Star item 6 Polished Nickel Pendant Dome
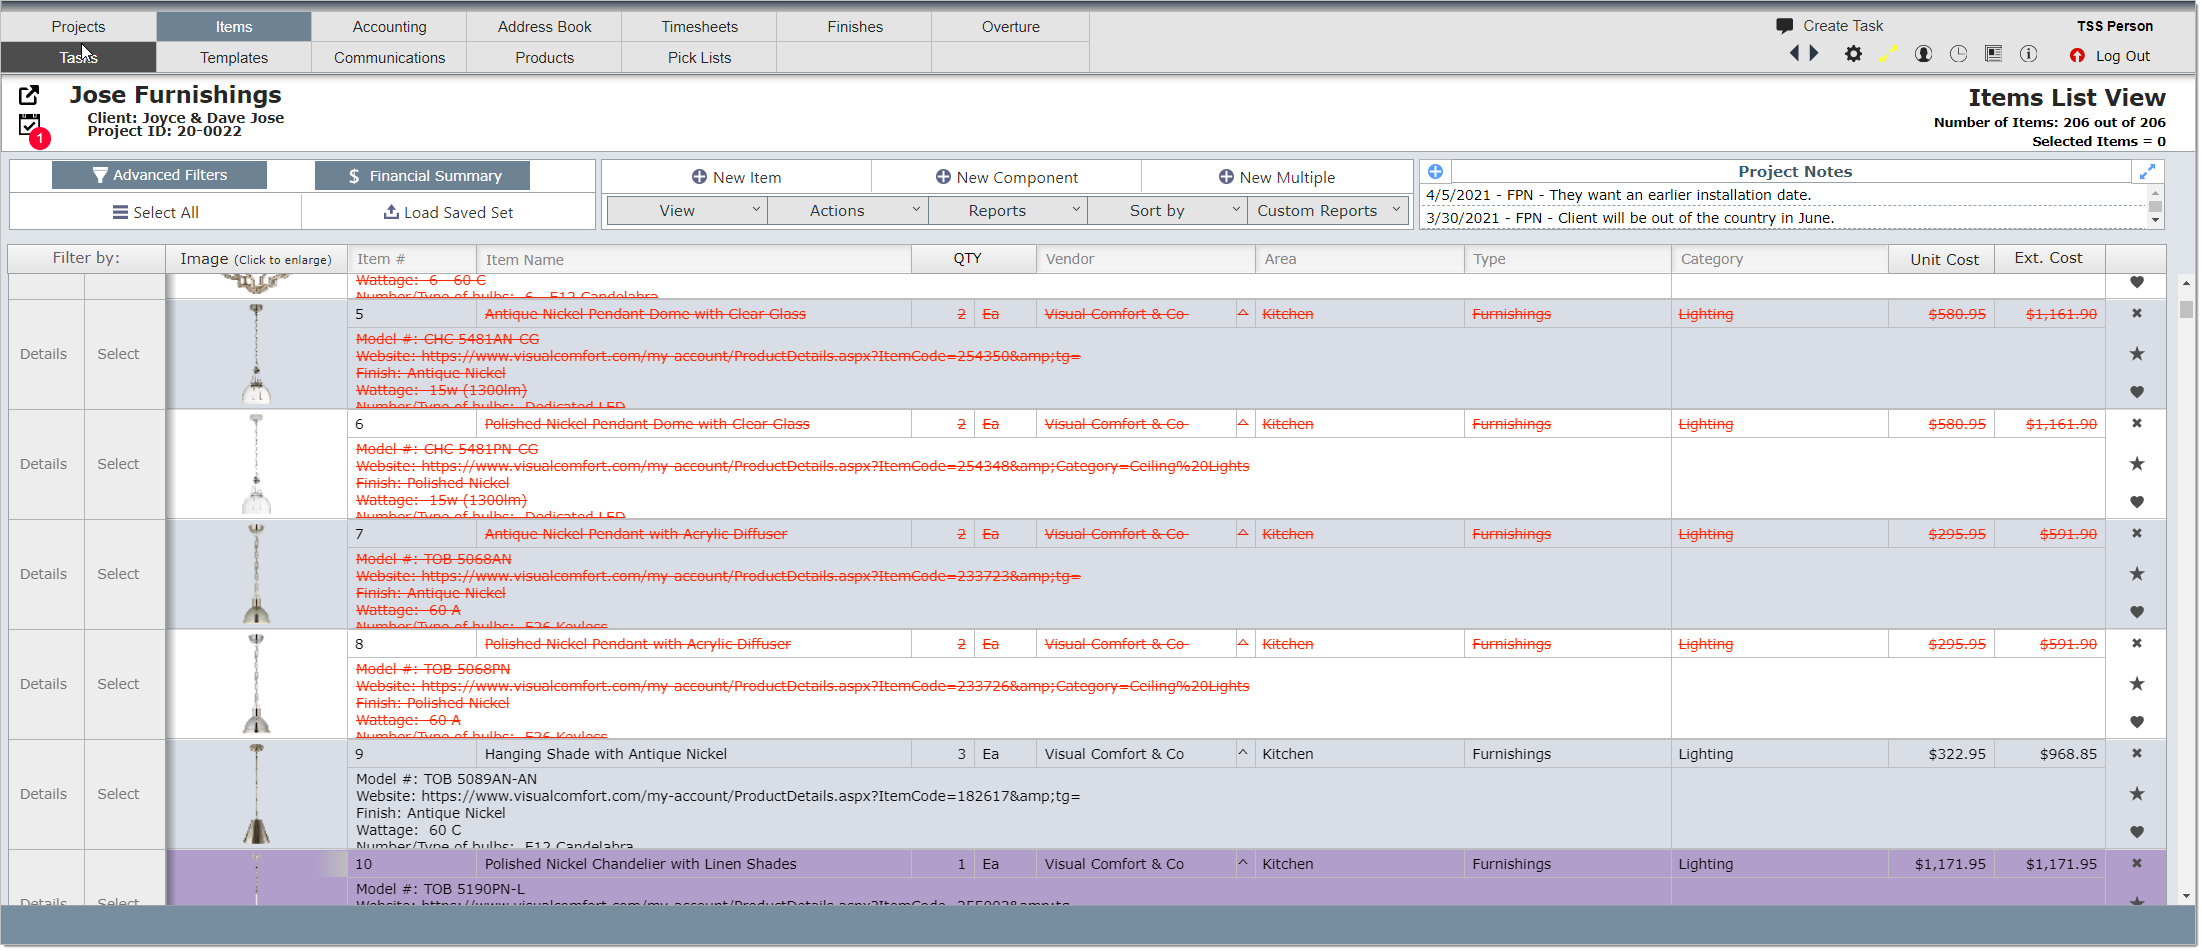 pyautogui.click(x=2137, y=464)
